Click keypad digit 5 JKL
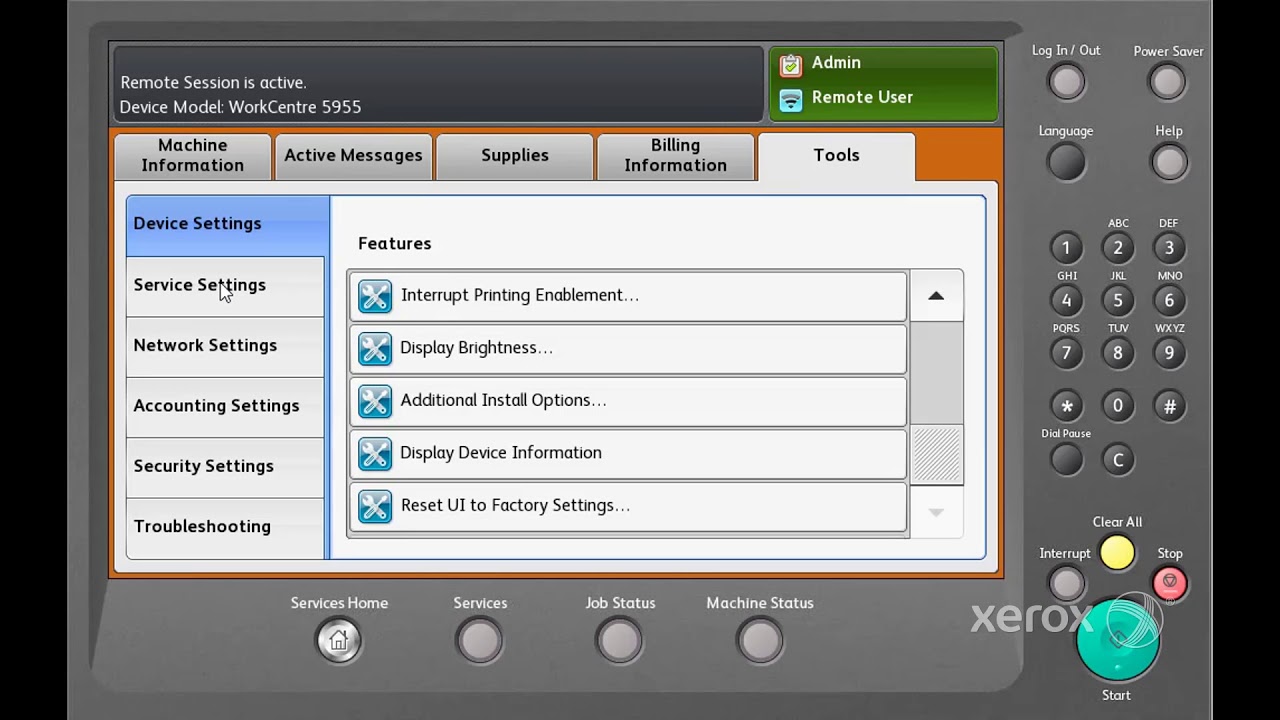Image resolution: width=1280 pixels, height=720 pixels. [1118, 300]
